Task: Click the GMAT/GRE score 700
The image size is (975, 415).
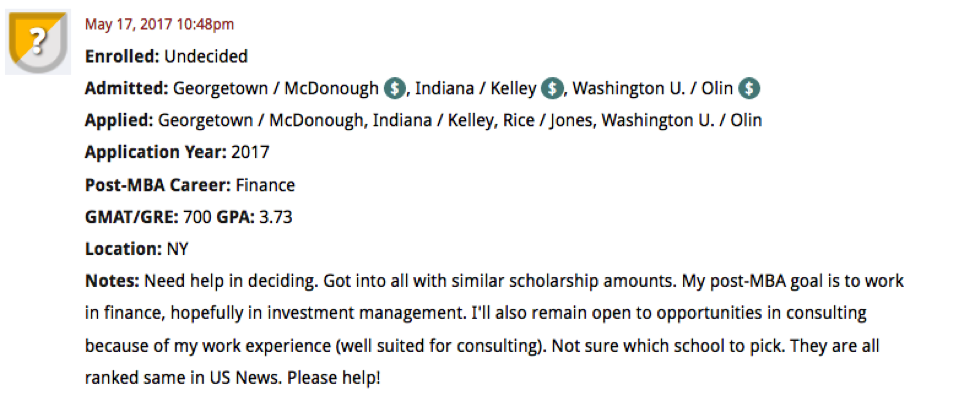Action: click(197, 217)
